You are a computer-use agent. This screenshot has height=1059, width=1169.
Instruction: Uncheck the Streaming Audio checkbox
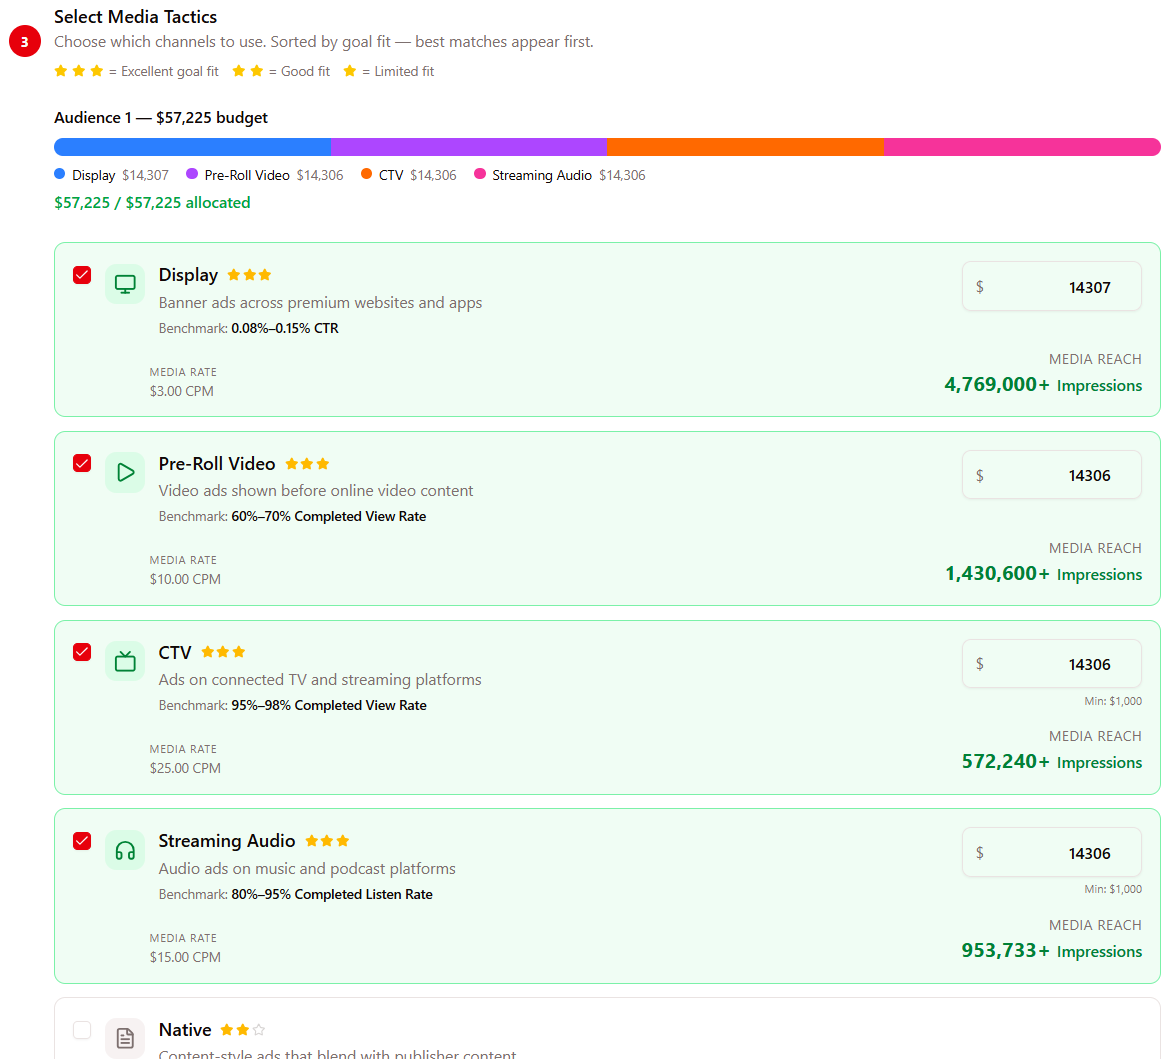coord(82,841)
